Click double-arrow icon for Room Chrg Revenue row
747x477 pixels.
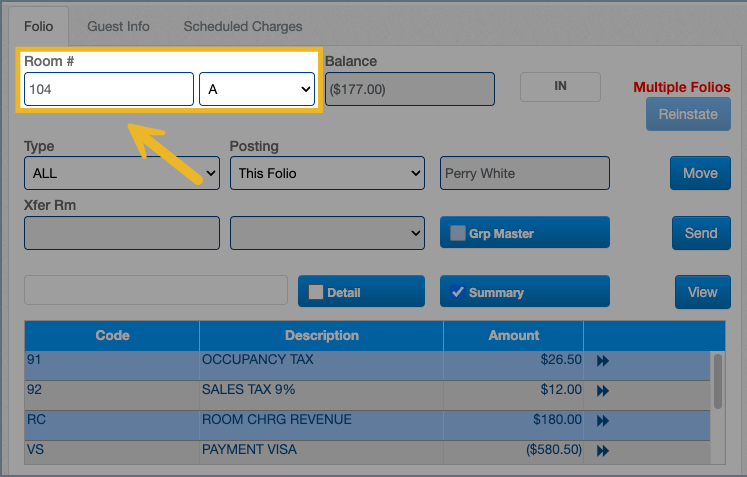602,421
